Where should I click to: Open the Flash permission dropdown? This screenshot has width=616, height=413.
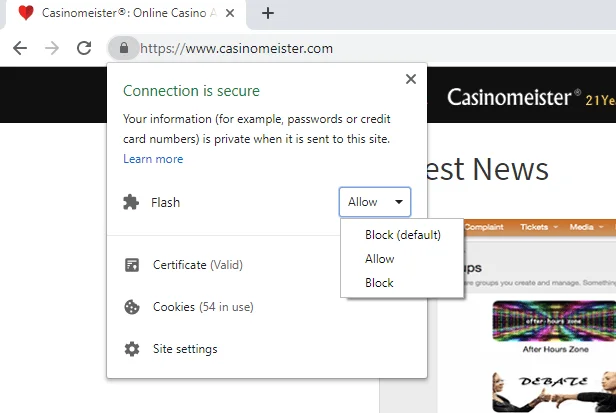375,202
